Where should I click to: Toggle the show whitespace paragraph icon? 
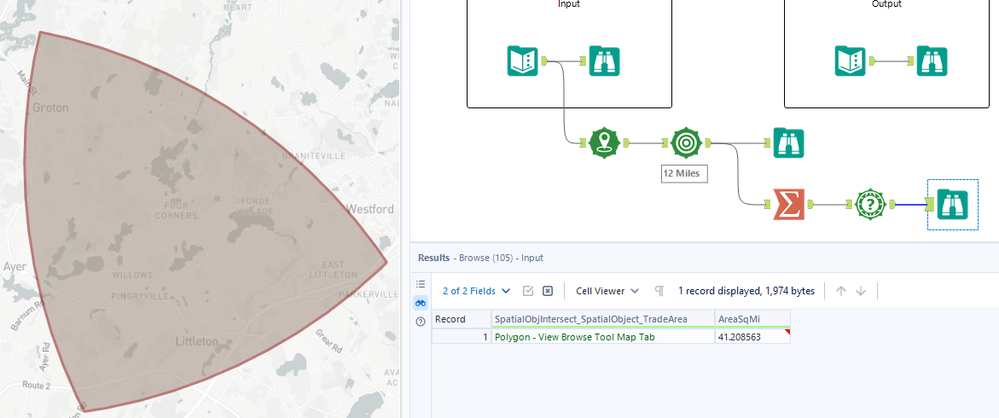tap(659, 291)
